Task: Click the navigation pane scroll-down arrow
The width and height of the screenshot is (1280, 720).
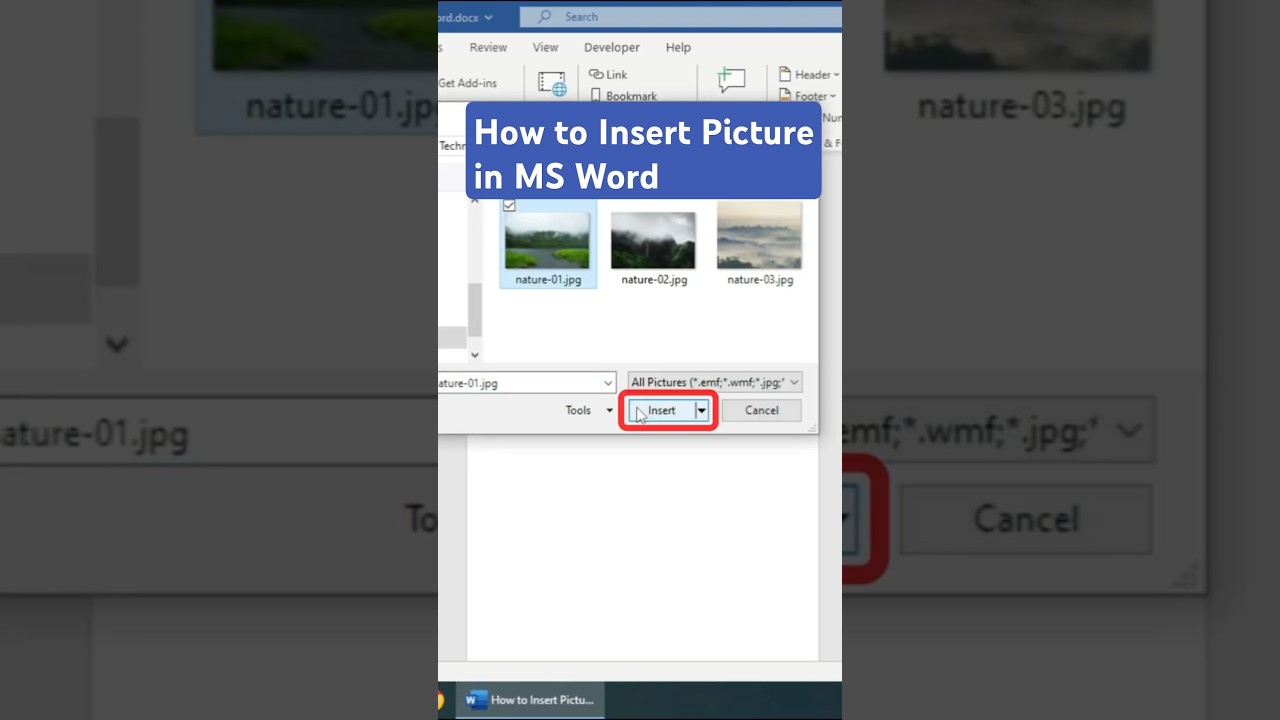Action: tap(475, 355)
